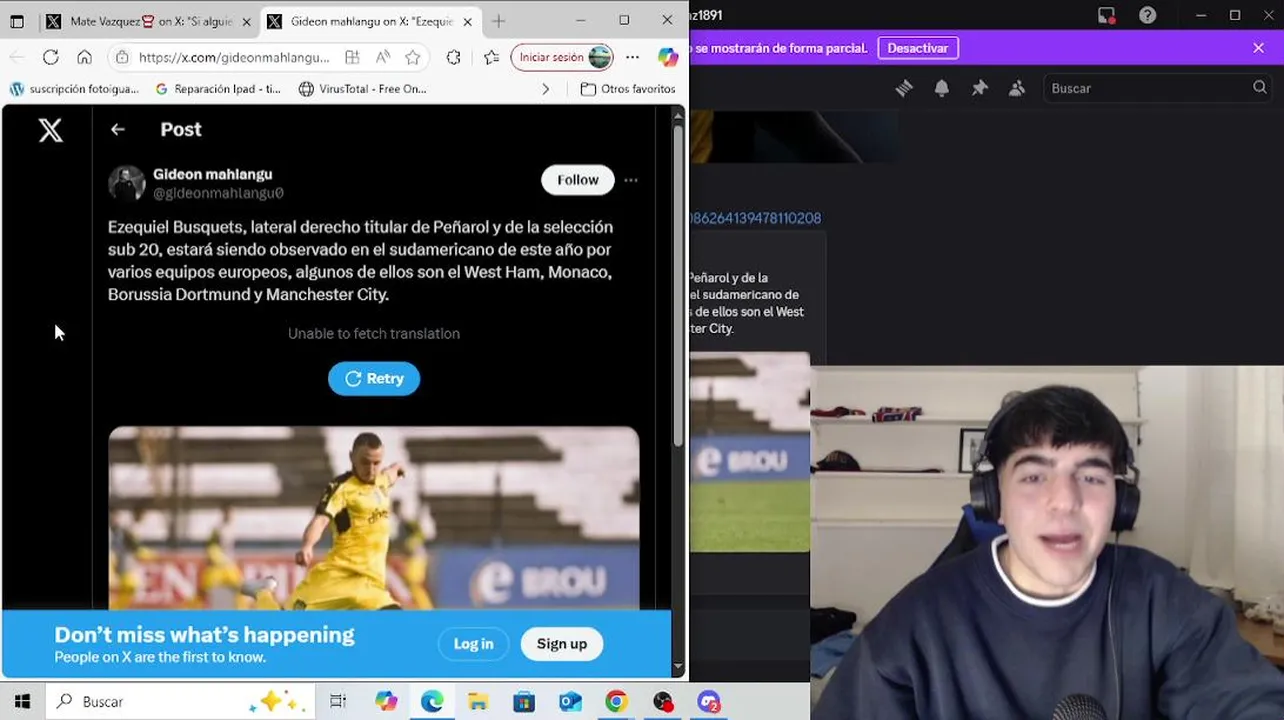
Task: Open the Peñarol player photo in post
Action: [374, 518]
